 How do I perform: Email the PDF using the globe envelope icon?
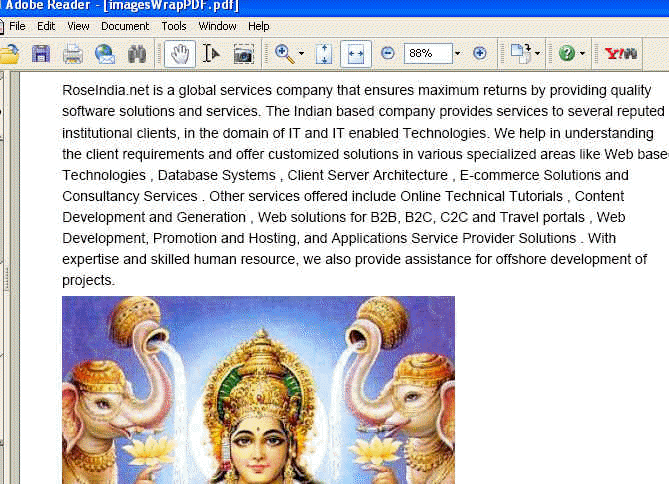point(105,54)
